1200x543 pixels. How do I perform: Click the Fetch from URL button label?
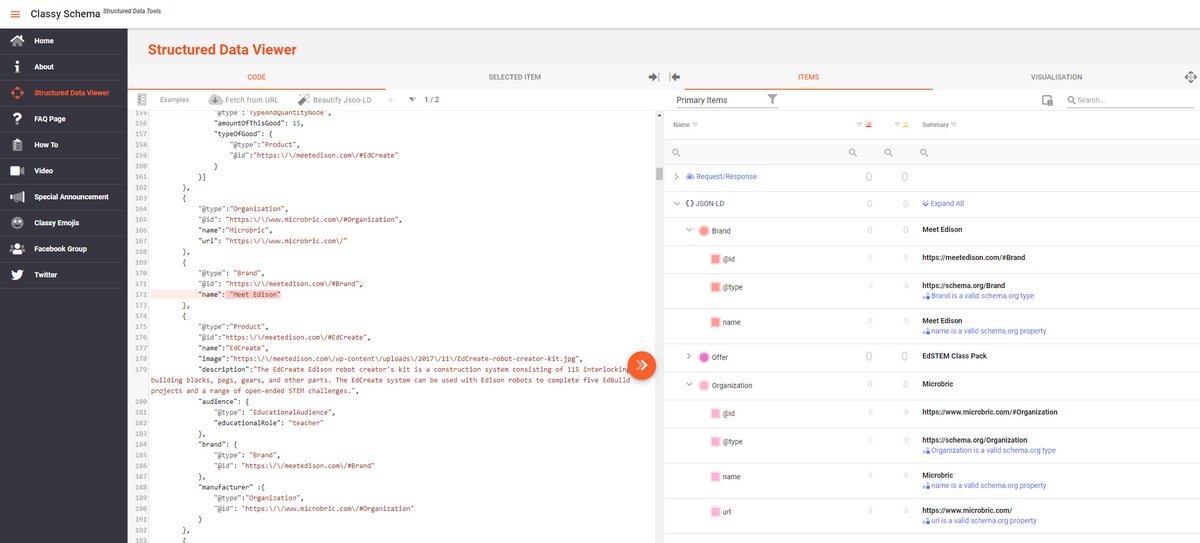click(x=252, y=100)
